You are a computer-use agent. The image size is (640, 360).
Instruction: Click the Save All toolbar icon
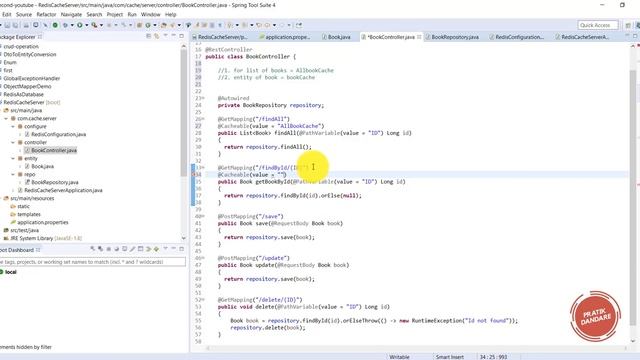tap(15, 25)
